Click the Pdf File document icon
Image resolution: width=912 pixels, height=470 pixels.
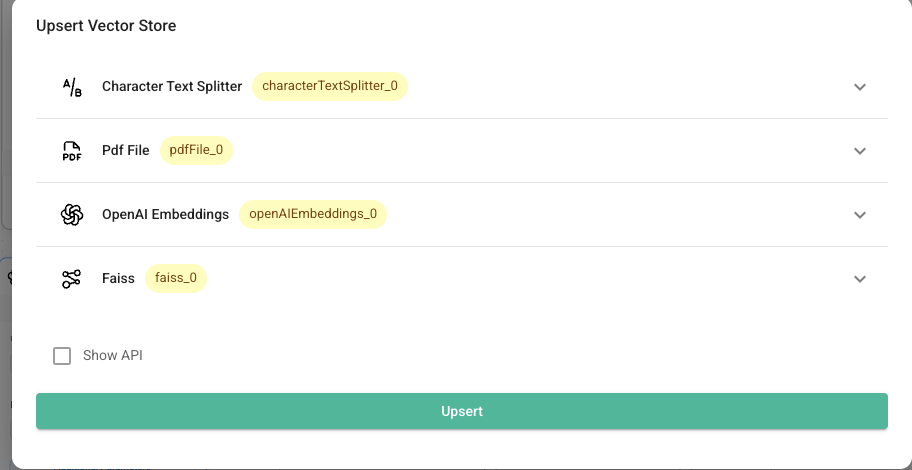point(72,151)
